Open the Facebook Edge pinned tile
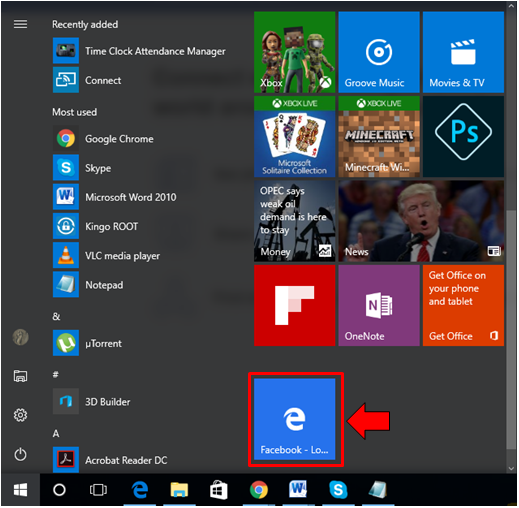The image size is (519, 508). [x=295, y=419]
